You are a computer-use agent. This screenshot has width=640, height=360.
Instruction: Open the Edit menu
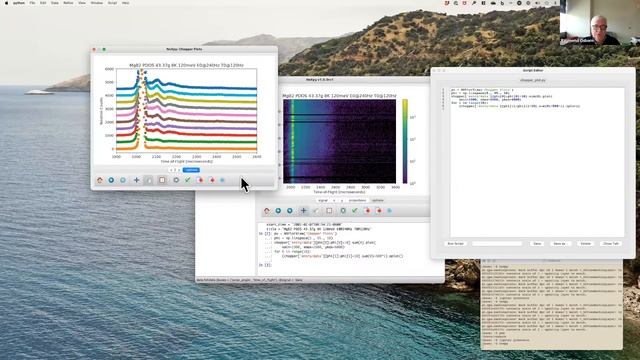pos(43,3)
